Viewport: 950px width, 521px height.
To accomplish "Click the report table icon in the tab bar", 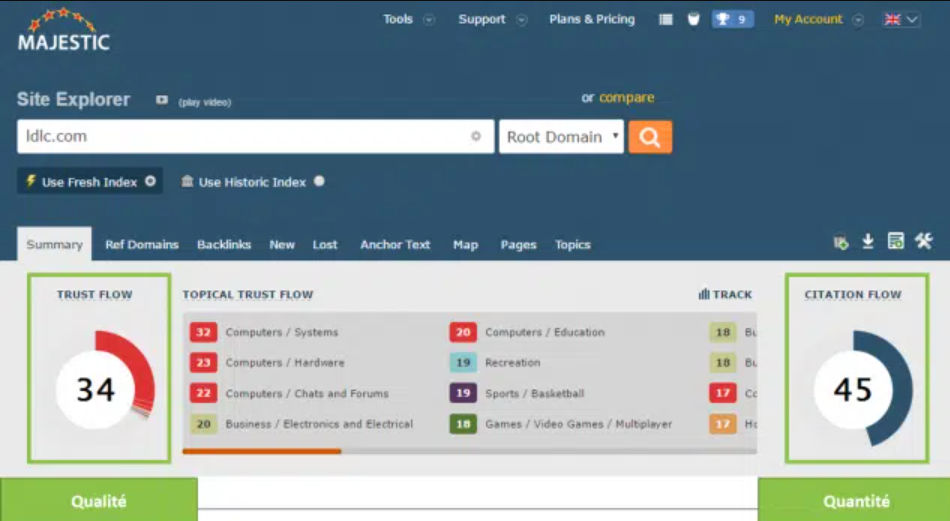I will [x=895, y=241].
